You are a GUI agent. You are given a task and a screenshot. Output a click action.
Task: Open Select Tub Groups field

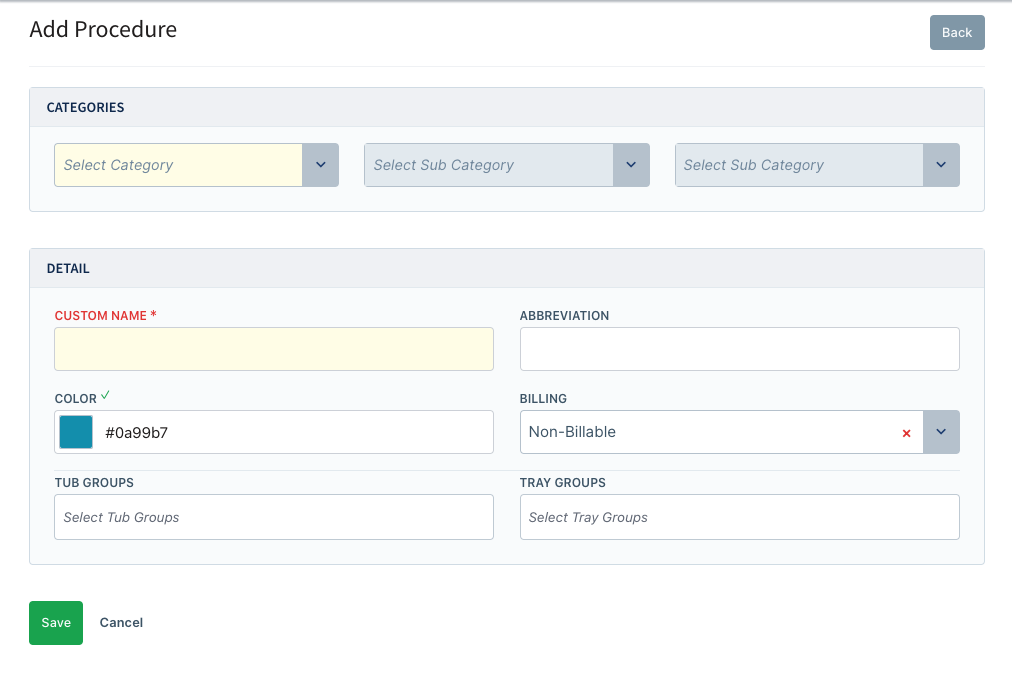[x=274, y=517]
